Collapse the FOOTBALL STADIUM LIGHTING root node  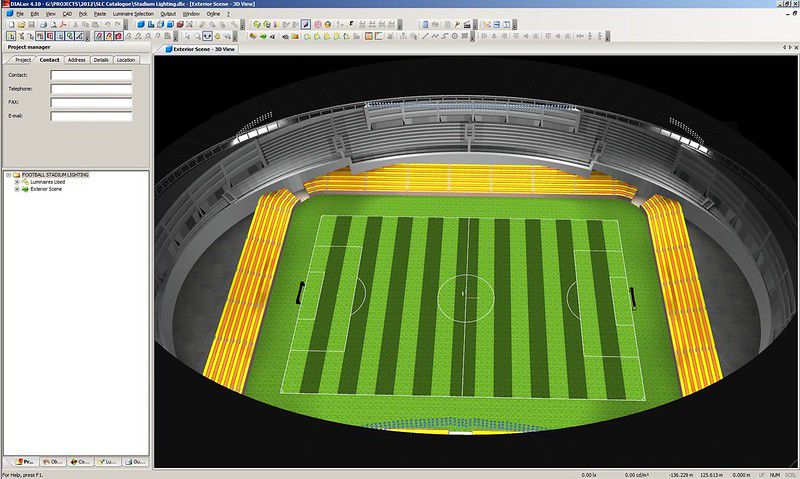tap(8, 175)
